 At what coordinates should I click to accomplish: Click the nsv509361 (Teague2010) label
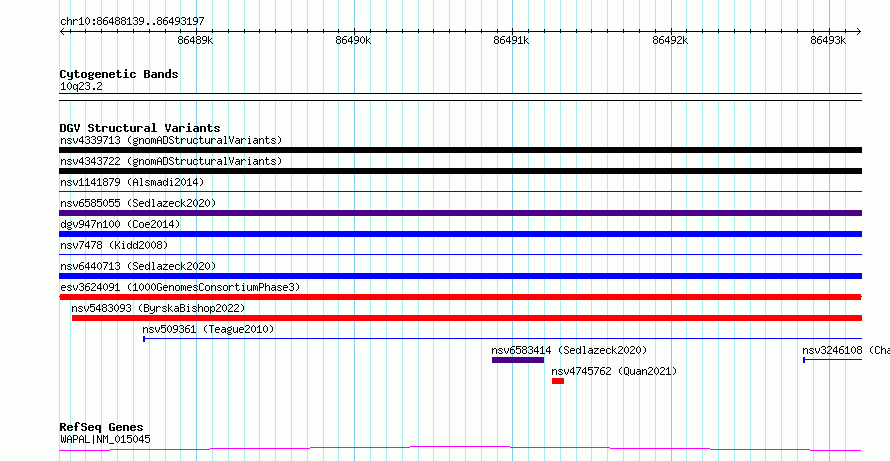(208, 329)
